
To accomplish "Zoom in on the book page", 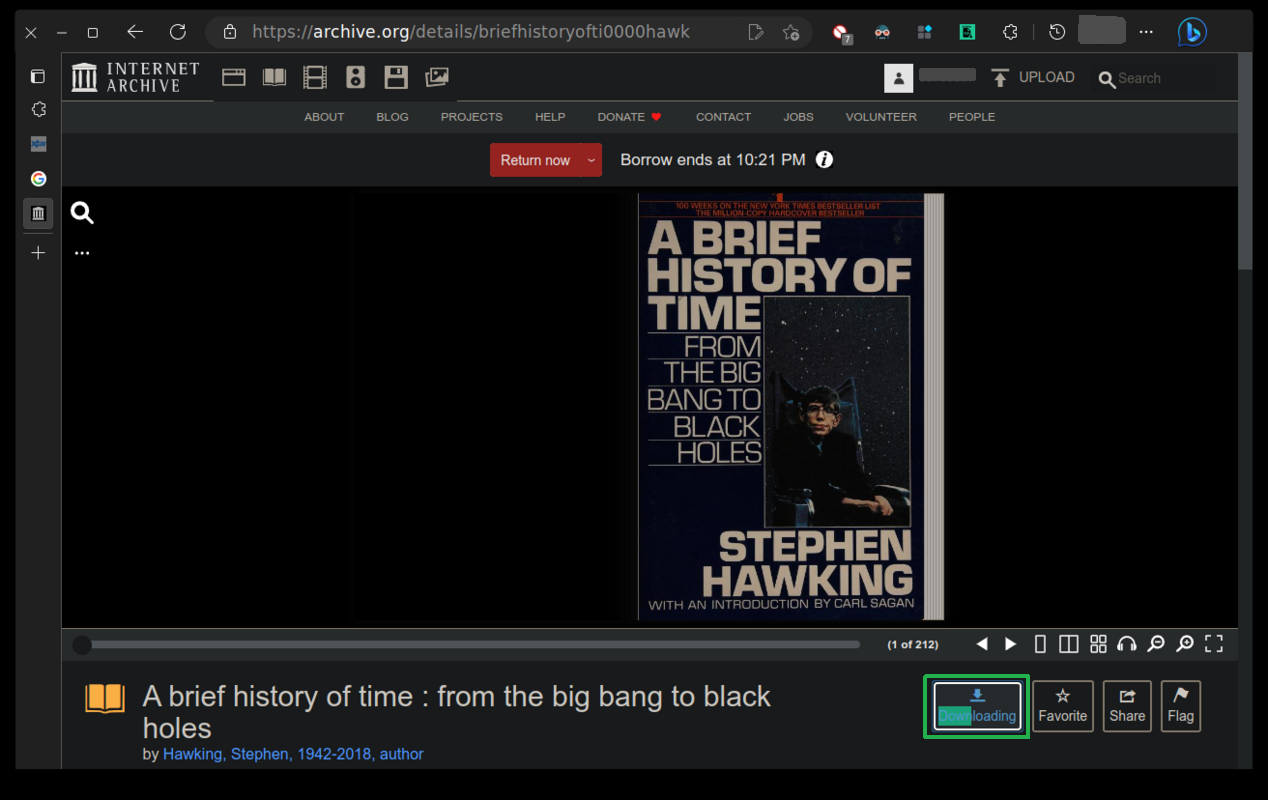I will pos(1185,644).
